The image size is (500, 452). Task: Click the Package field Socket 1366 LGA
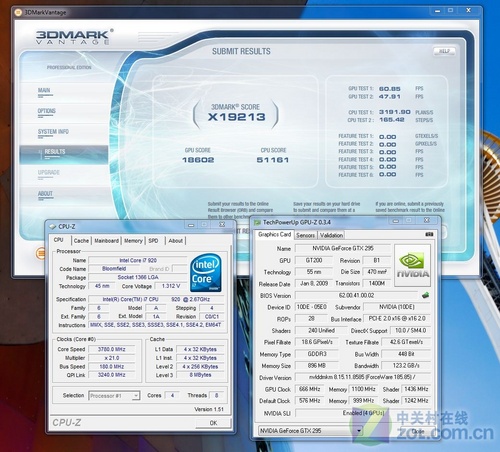(138, 277)
